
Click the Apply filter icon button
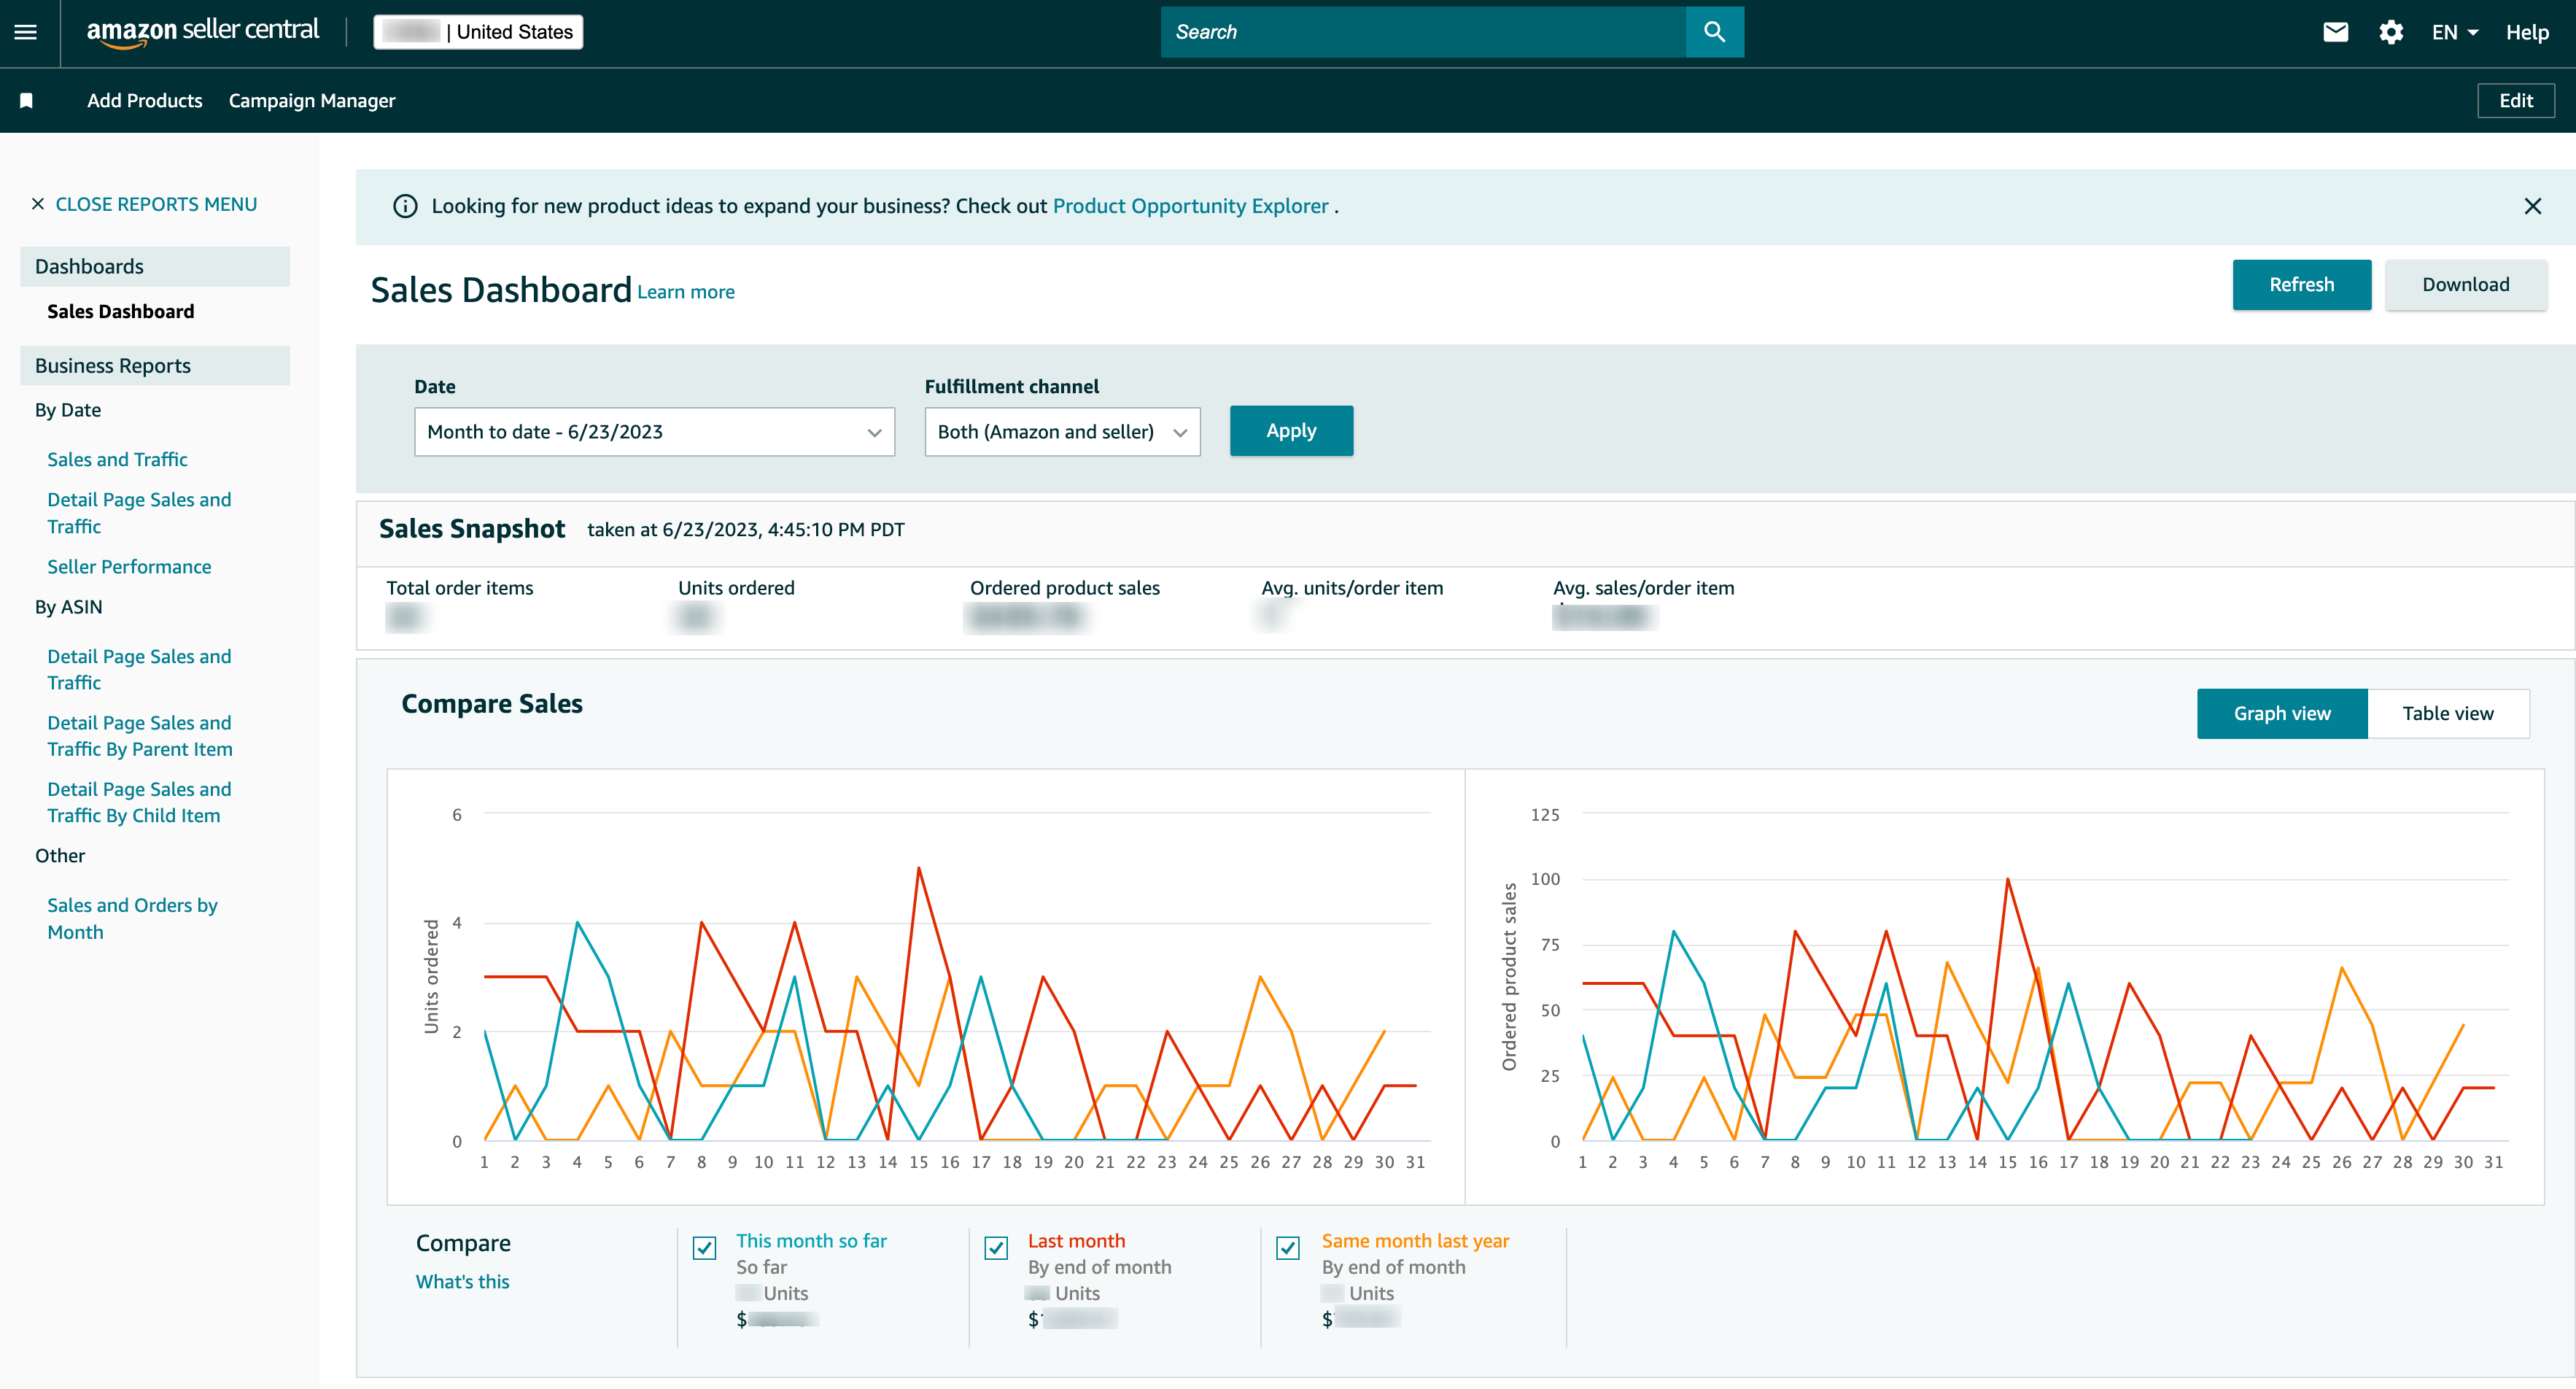pos(1291,431)
